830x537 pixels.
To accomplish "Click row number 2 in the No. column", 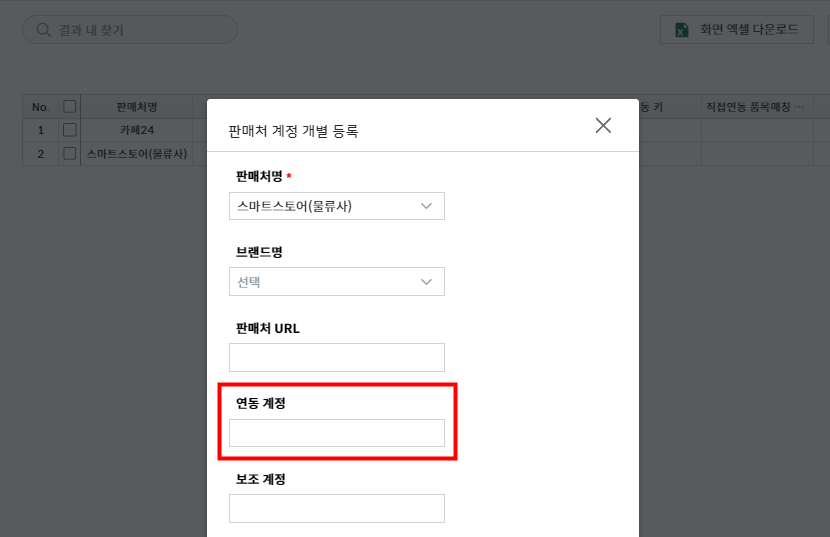I will coord(40,154).
